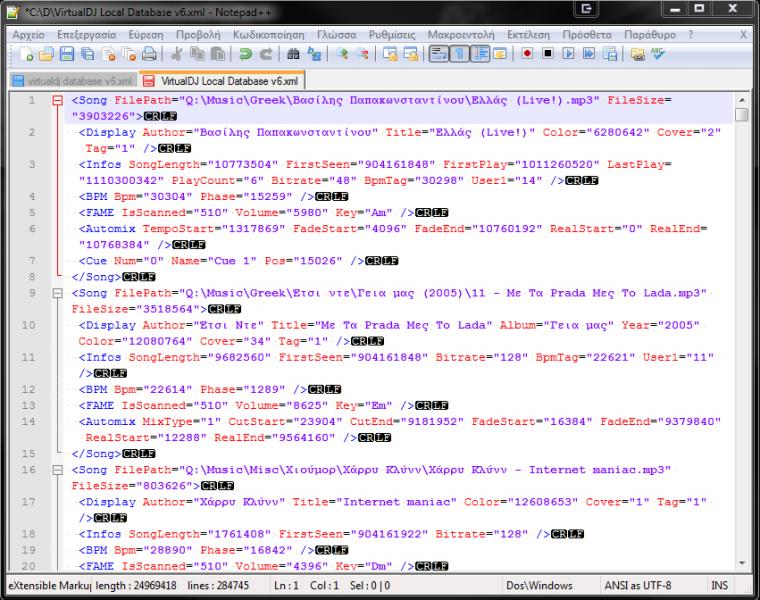
Task: Click the vertical scrollbar up arrow
Action: click(742, 100)
